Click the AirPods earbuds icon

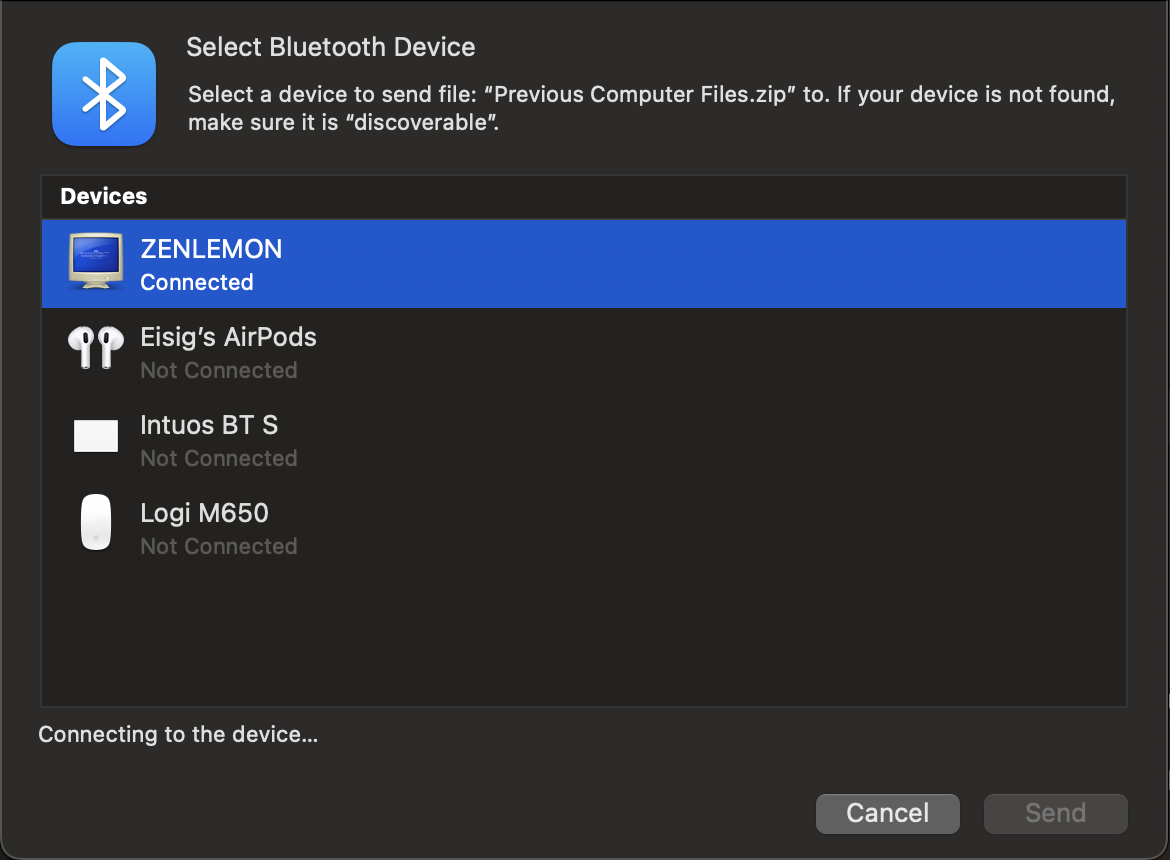[x=95, y=349]
